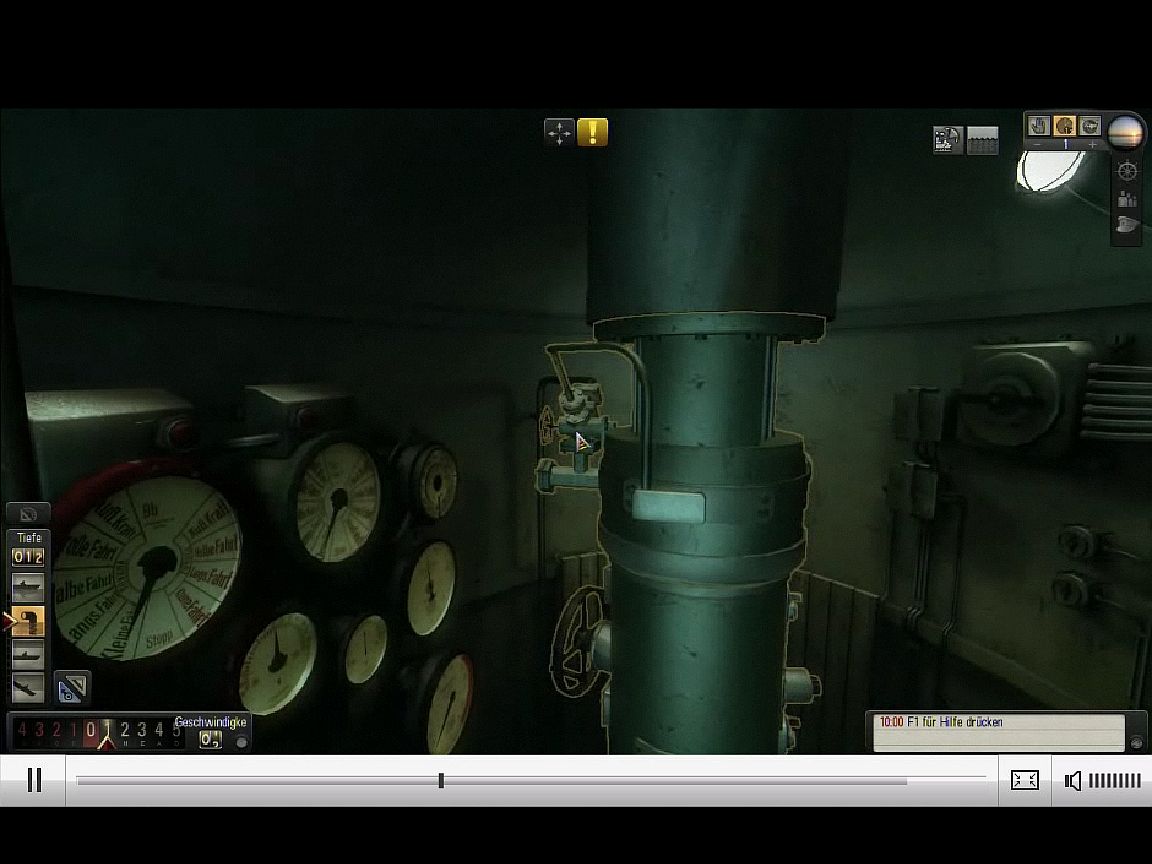The height and width of the screenshot is (864, 1152).
Task: Adjust the volume level bars
Action: 1115,780
